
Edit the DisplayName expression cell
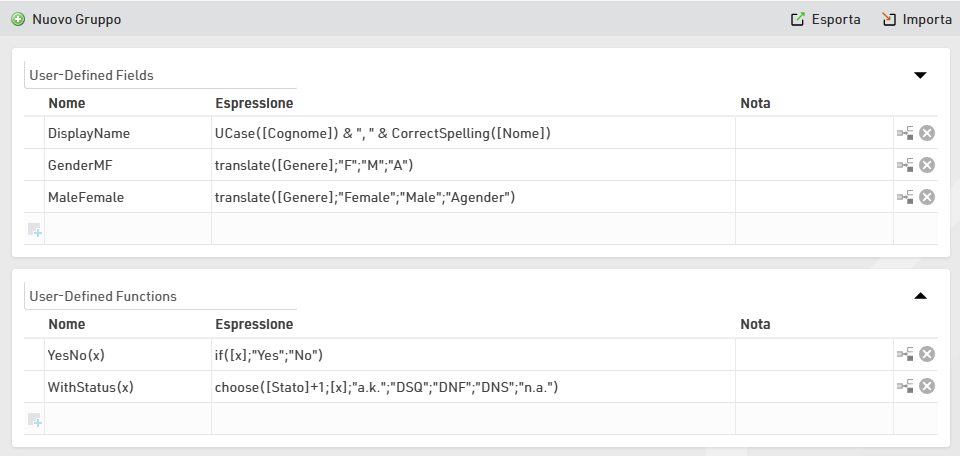click(472, 133)
